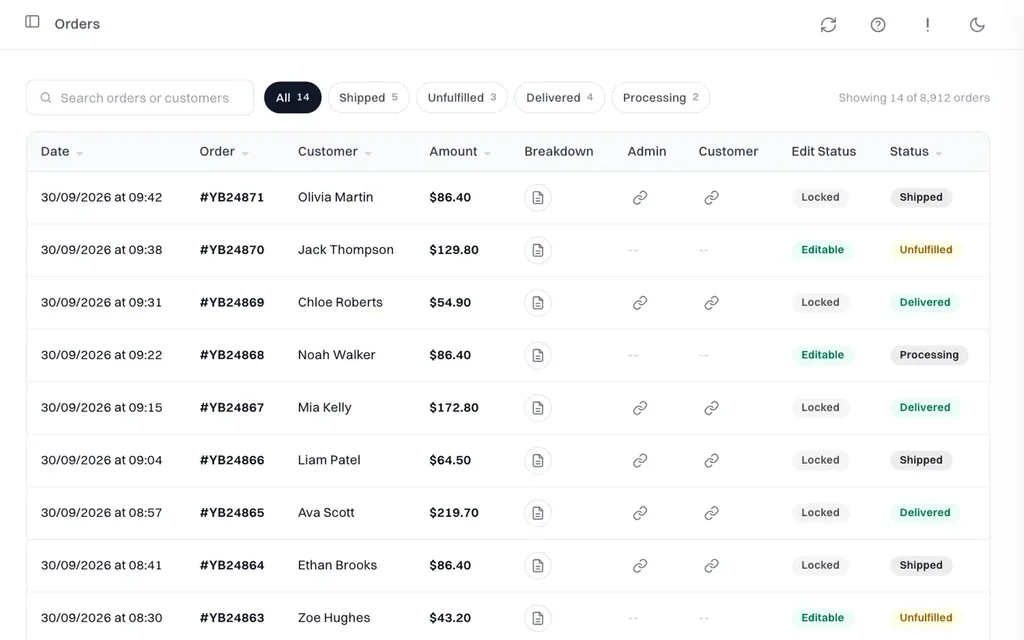Filter by Unfulfilled orders
1024x640 pixels.
coord(462,97)
